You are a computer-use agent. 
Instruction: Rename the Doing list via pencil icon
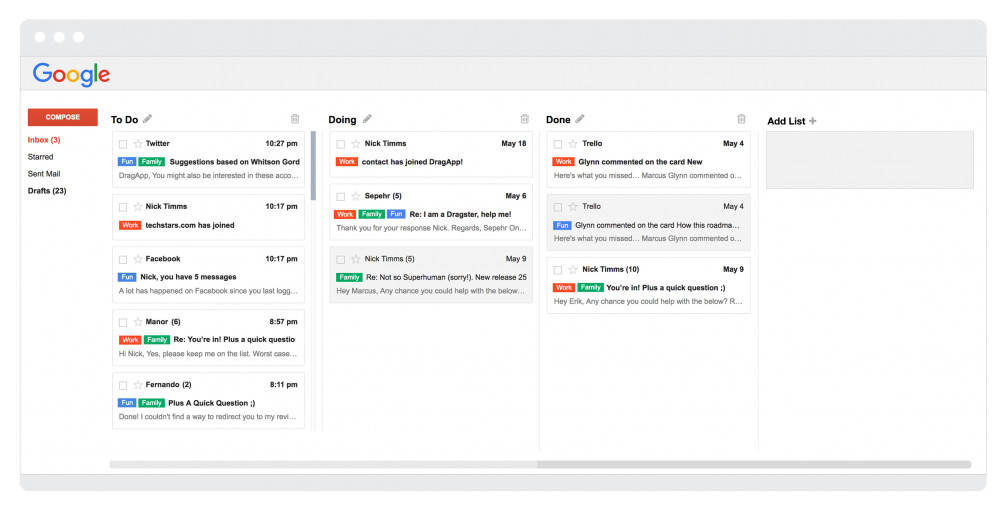point(367,119)
